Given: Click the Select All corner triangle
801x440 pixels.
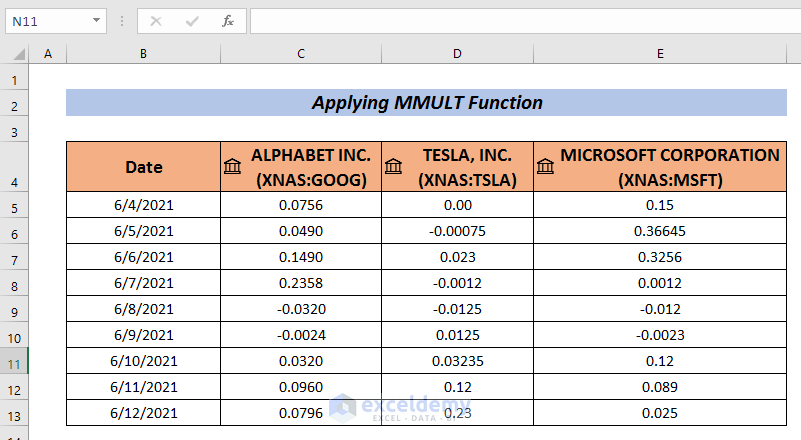Looking at the screenshot, I should tap(19, 54).
